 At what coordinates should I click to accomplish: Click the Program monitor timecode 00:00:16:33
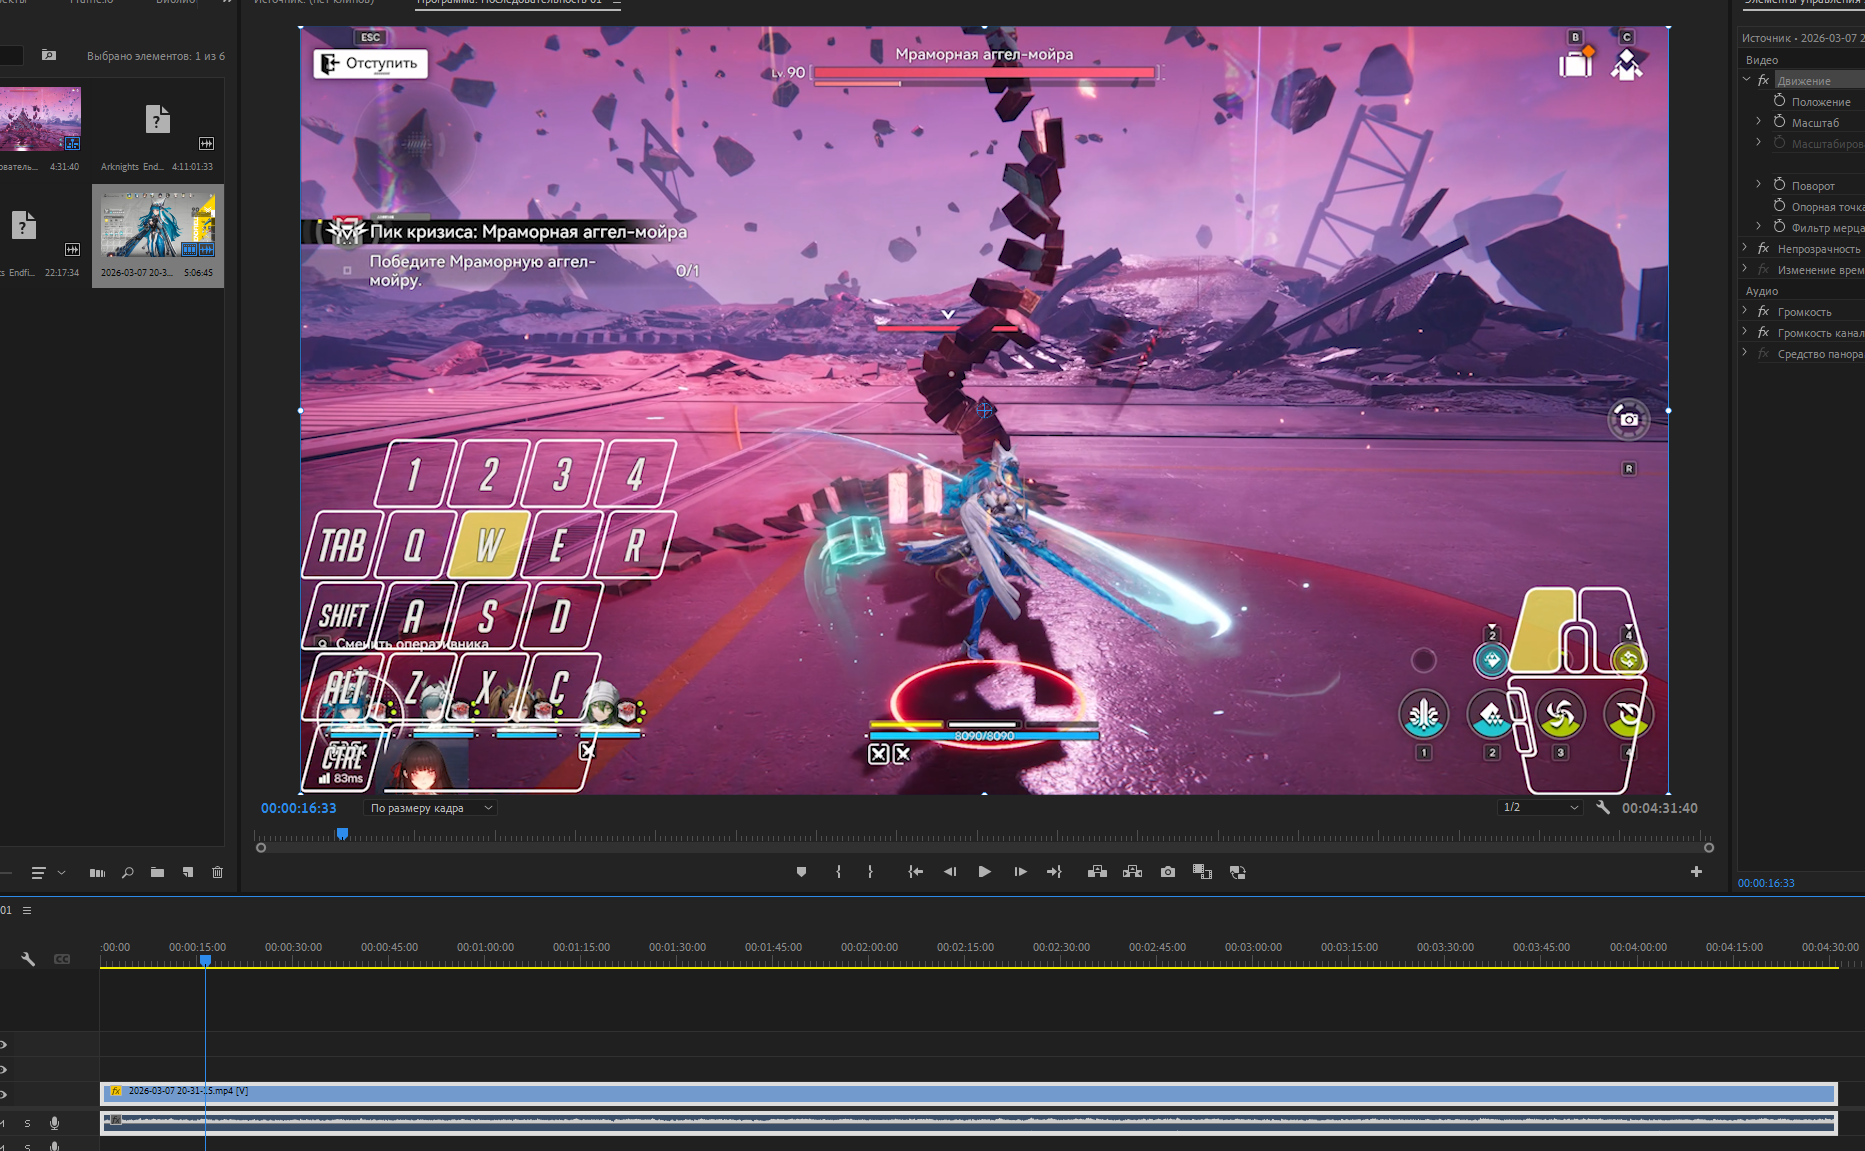pyautogui.click(x=299, y=808)
